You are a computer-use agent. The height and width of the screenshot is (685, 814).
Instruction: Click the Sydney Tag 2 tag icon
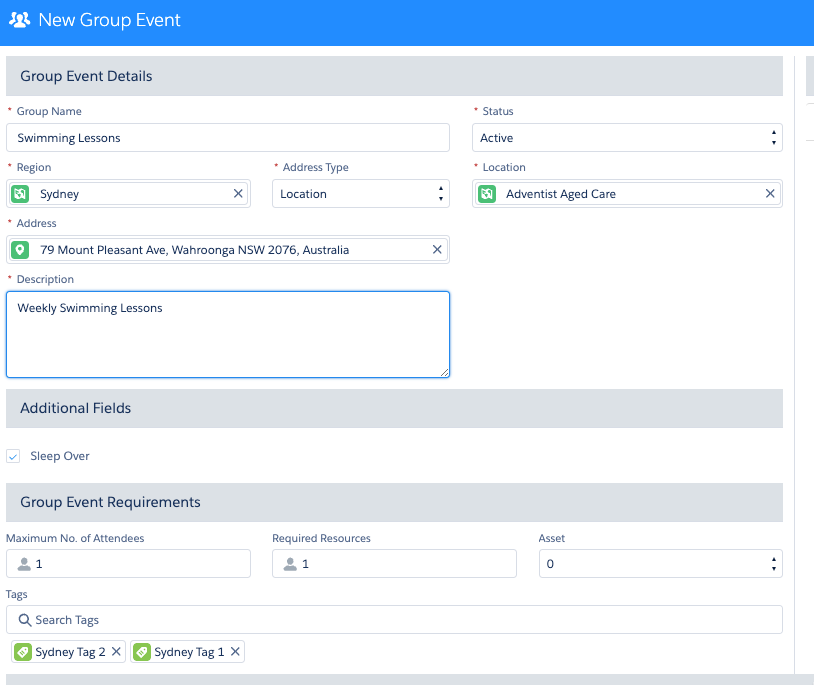point(23,652)
